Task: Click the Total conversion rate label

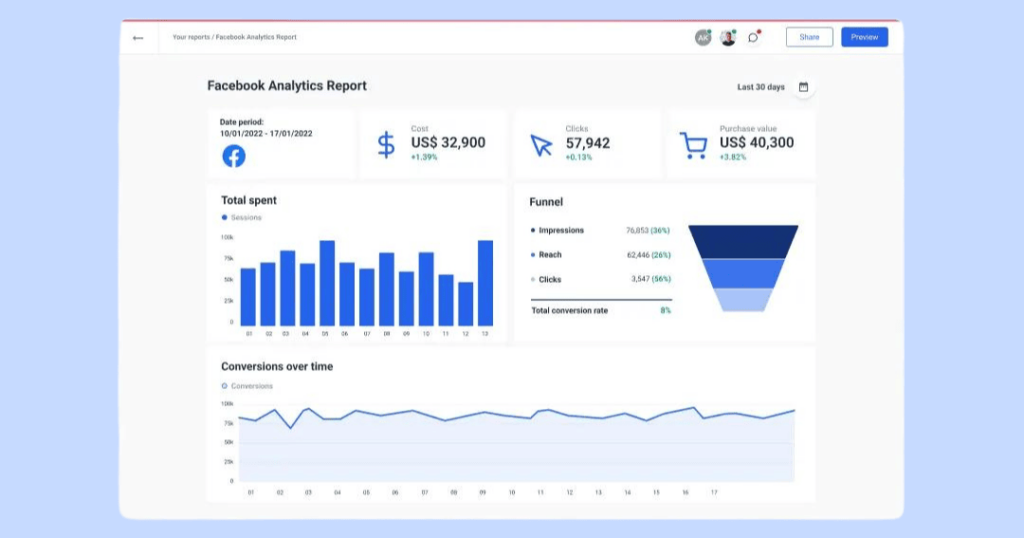Action: tap(569, 311)
